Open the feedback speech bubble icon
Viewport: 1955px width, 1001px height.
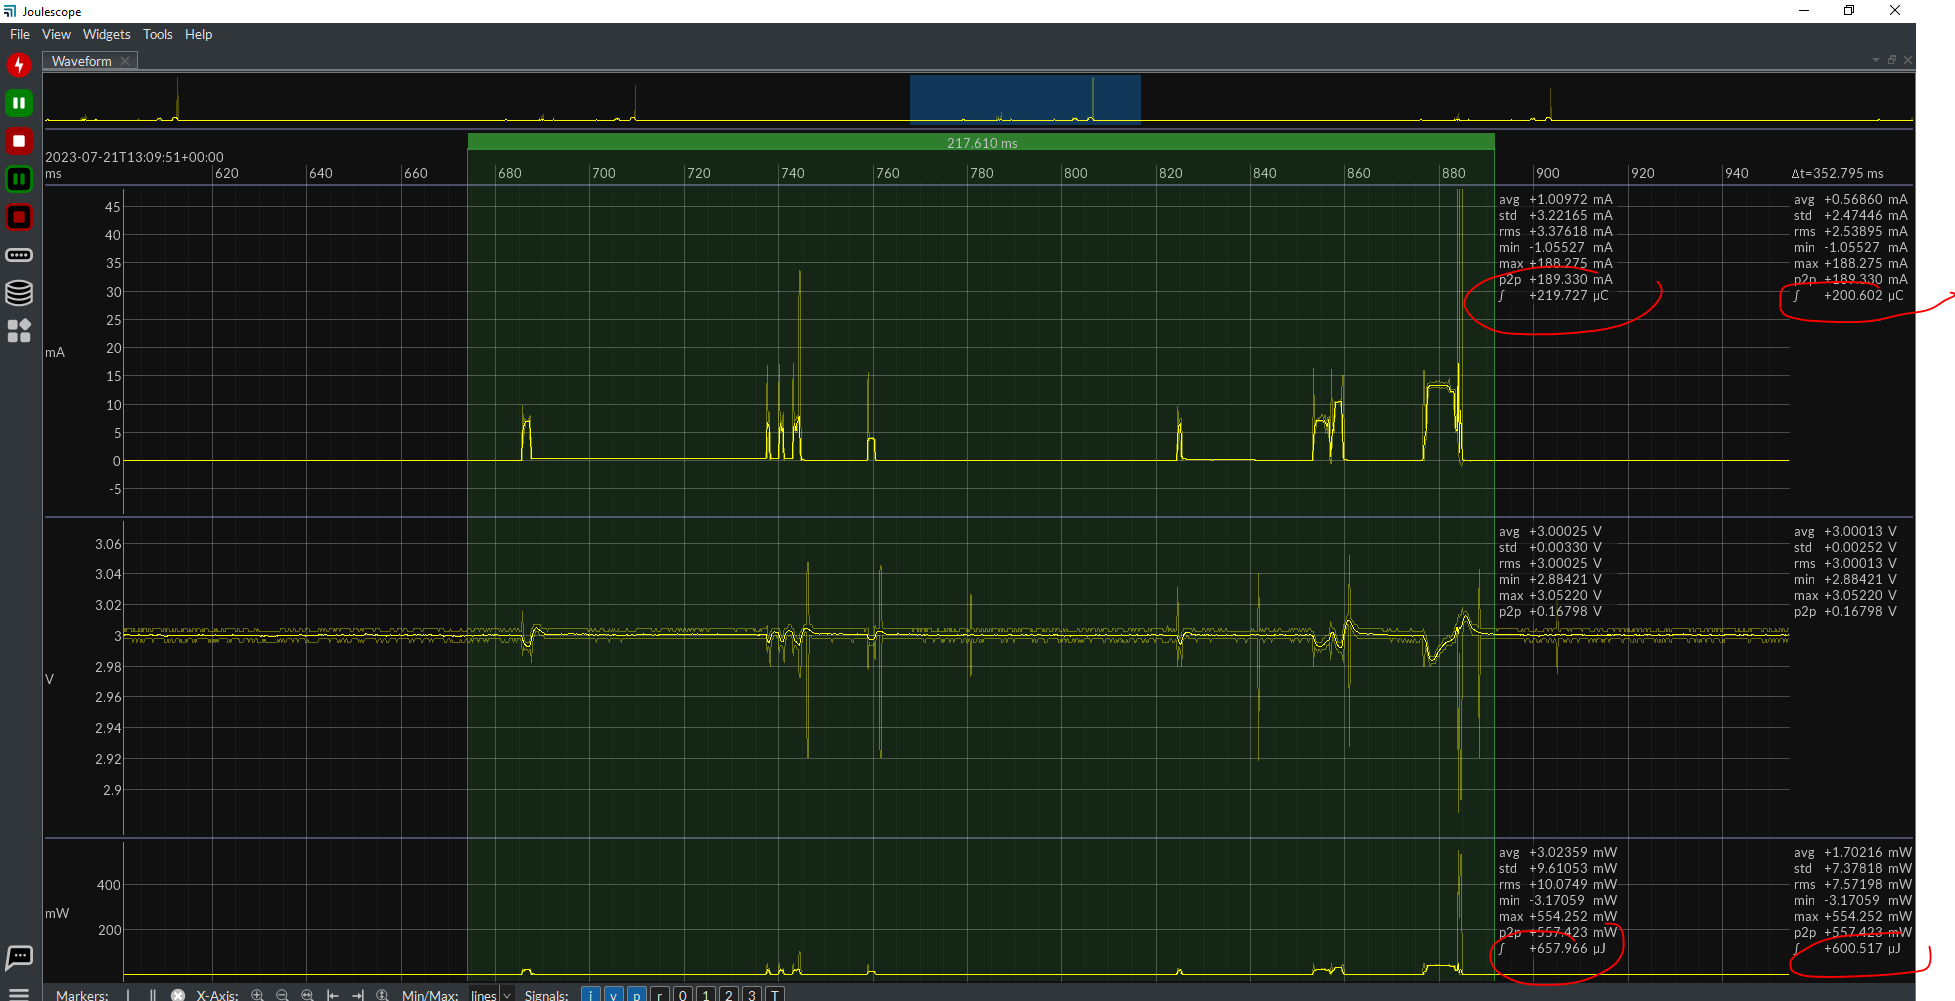click(x=19, y=957)
